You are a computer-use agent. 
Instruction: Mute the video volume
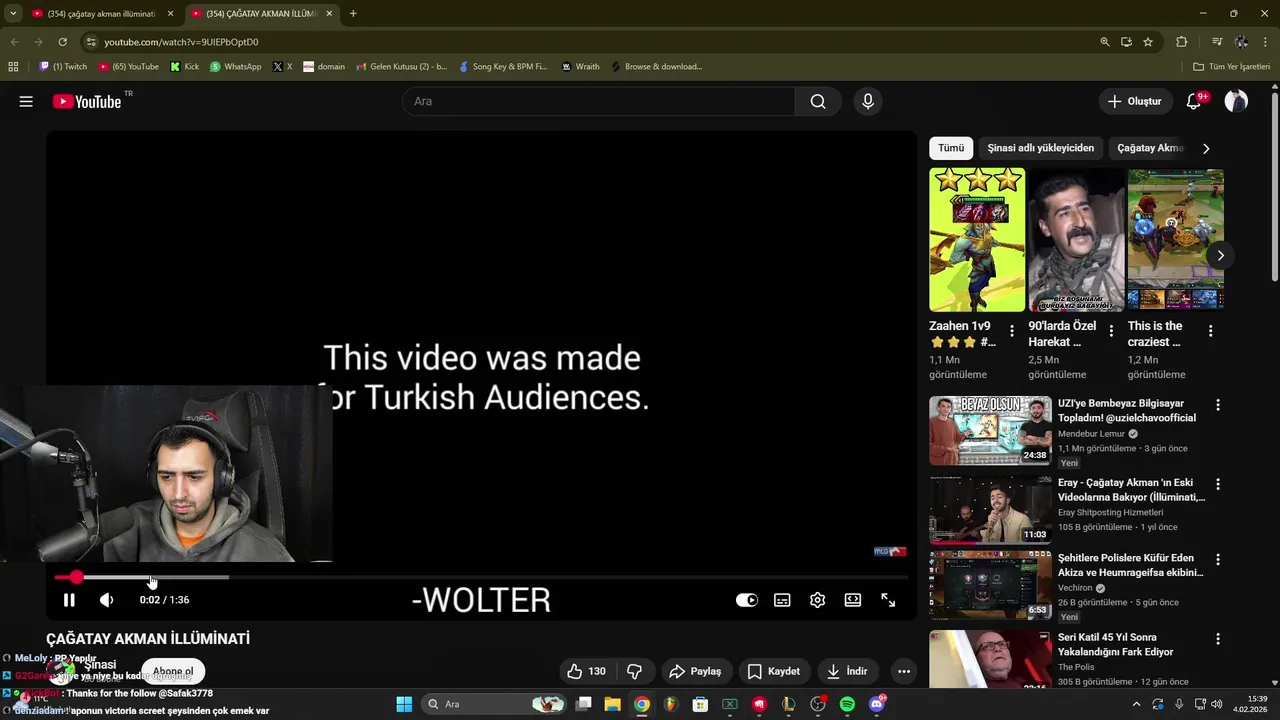pyautogui.click(x=107, y=600)
